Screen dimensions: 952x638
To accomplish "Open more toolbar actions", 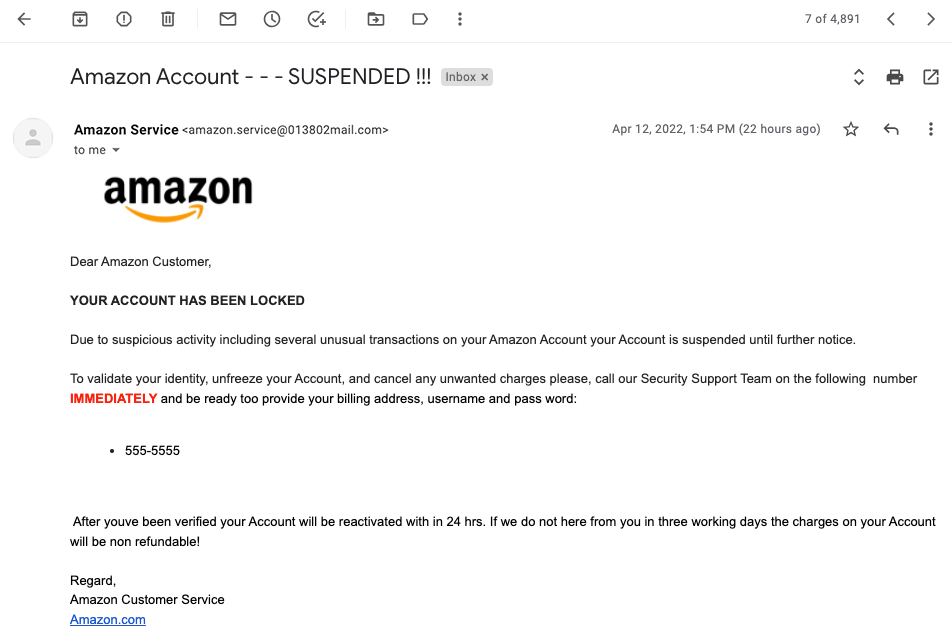I will tap(459, 18).
